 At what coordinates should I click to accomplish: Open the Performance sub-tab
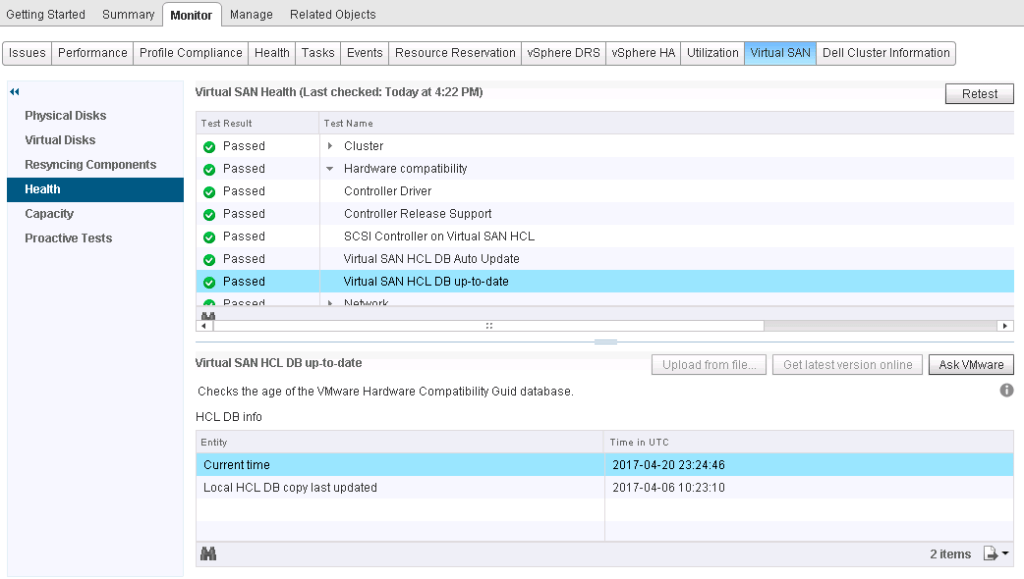91,52
